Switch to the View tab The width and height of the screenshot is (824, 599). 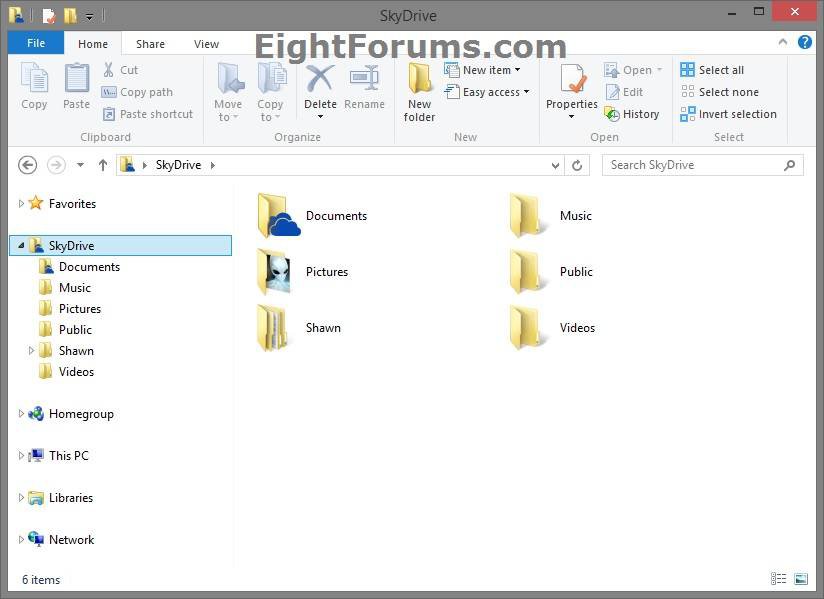[x=206, y=43]
